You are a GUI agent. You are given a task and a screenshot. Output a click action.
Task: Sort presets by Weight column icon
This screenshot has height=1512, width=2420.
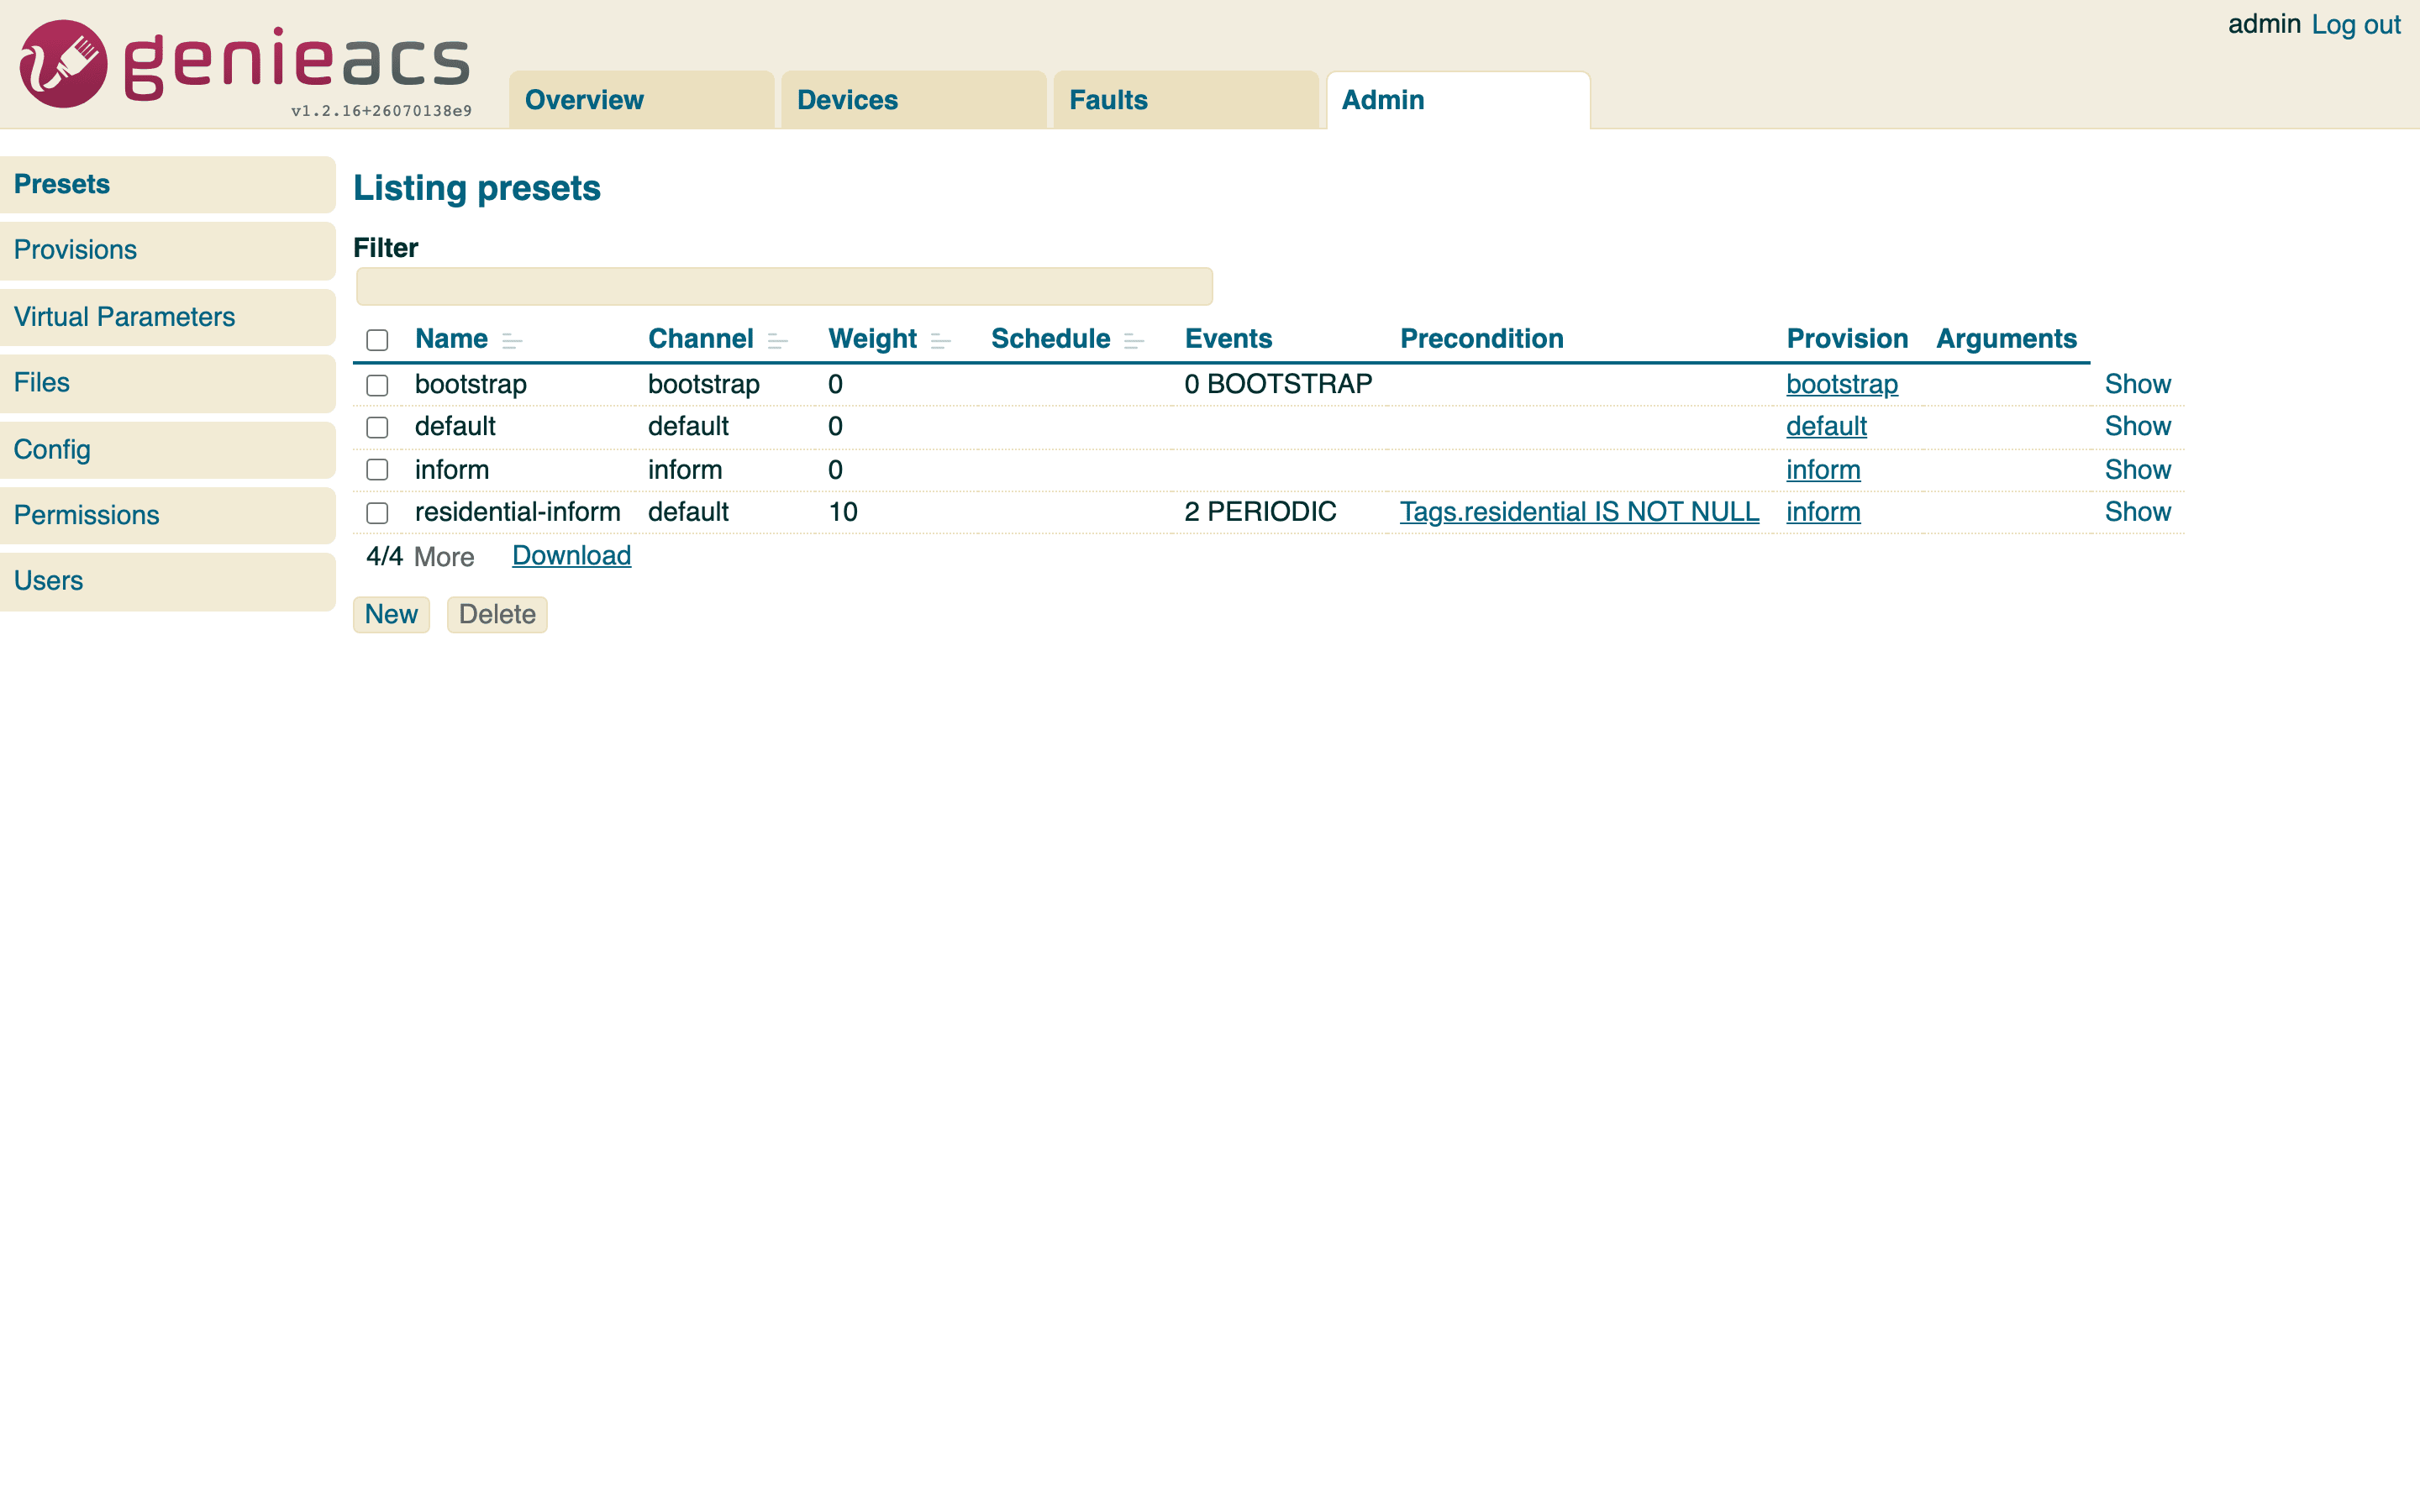(940, 341)
